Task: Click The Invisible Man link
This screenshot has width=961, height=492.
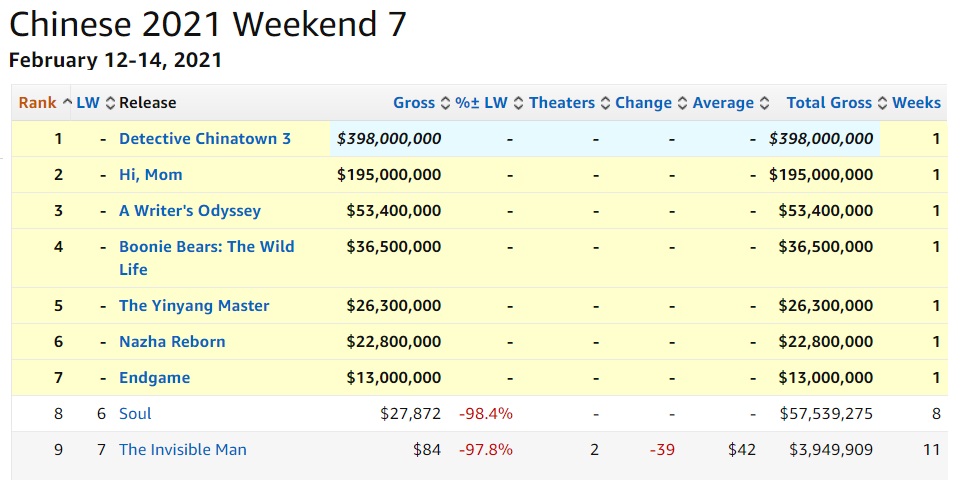Action: (183, 450)
